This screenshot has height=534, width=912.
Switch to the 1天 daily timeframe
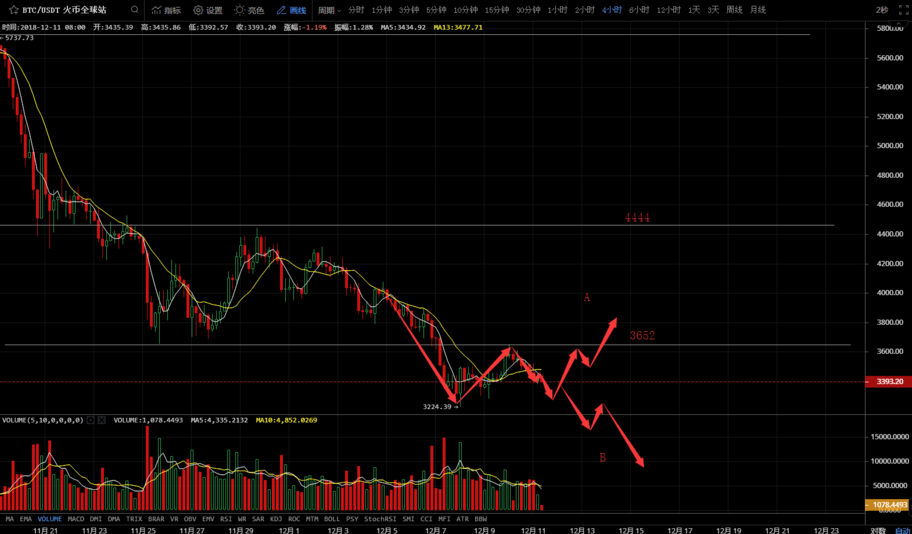point(694,10)
